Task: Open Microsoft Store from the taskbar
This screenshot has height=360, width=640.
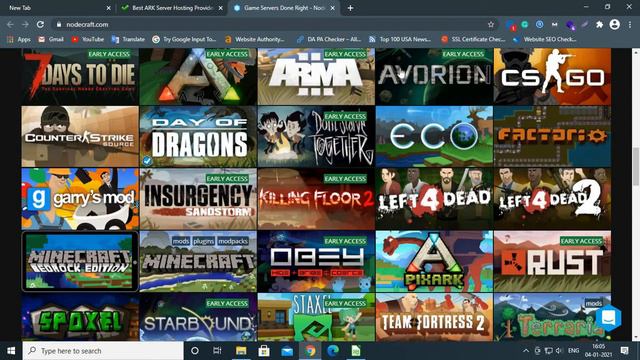Action: tap(264, 351)
